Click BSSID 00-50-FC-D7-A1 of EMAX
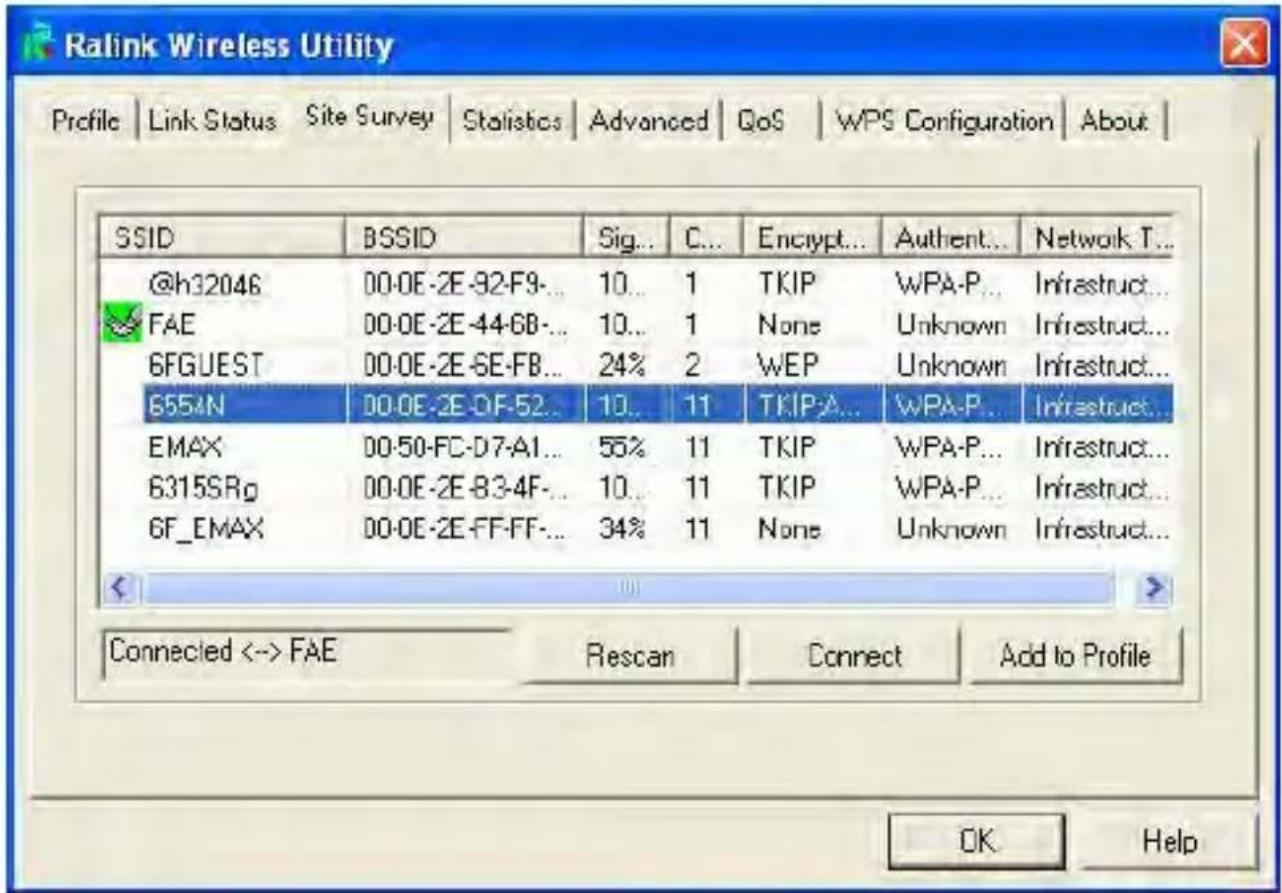This screenshot has width=1282, height=893. [461, 446]
